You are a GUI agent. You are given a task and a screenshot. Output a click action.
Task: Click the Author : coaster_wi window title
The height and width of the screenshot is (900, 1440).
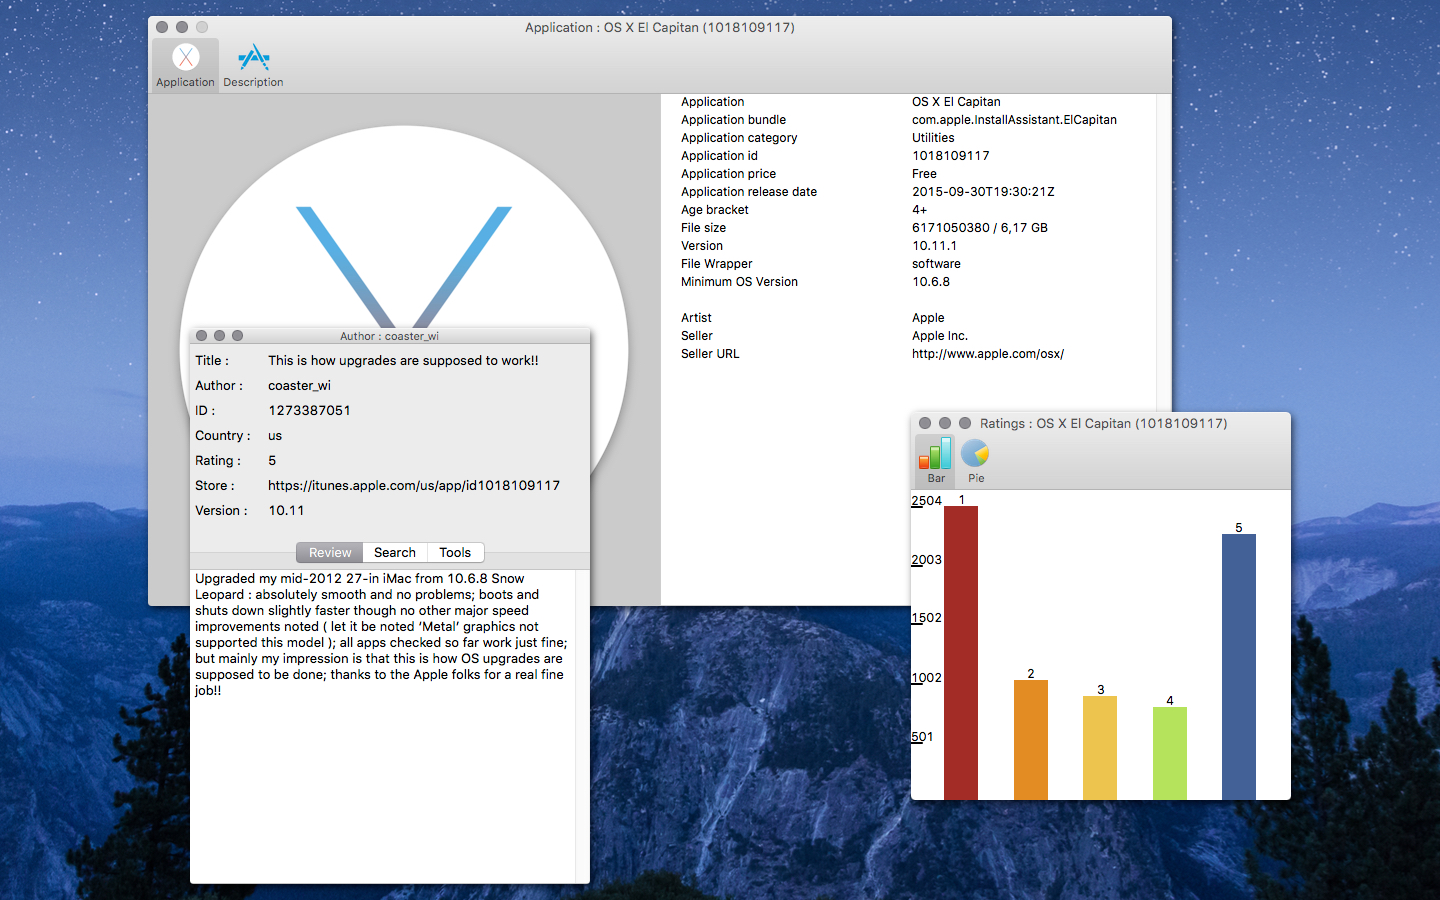pos(389,336)
